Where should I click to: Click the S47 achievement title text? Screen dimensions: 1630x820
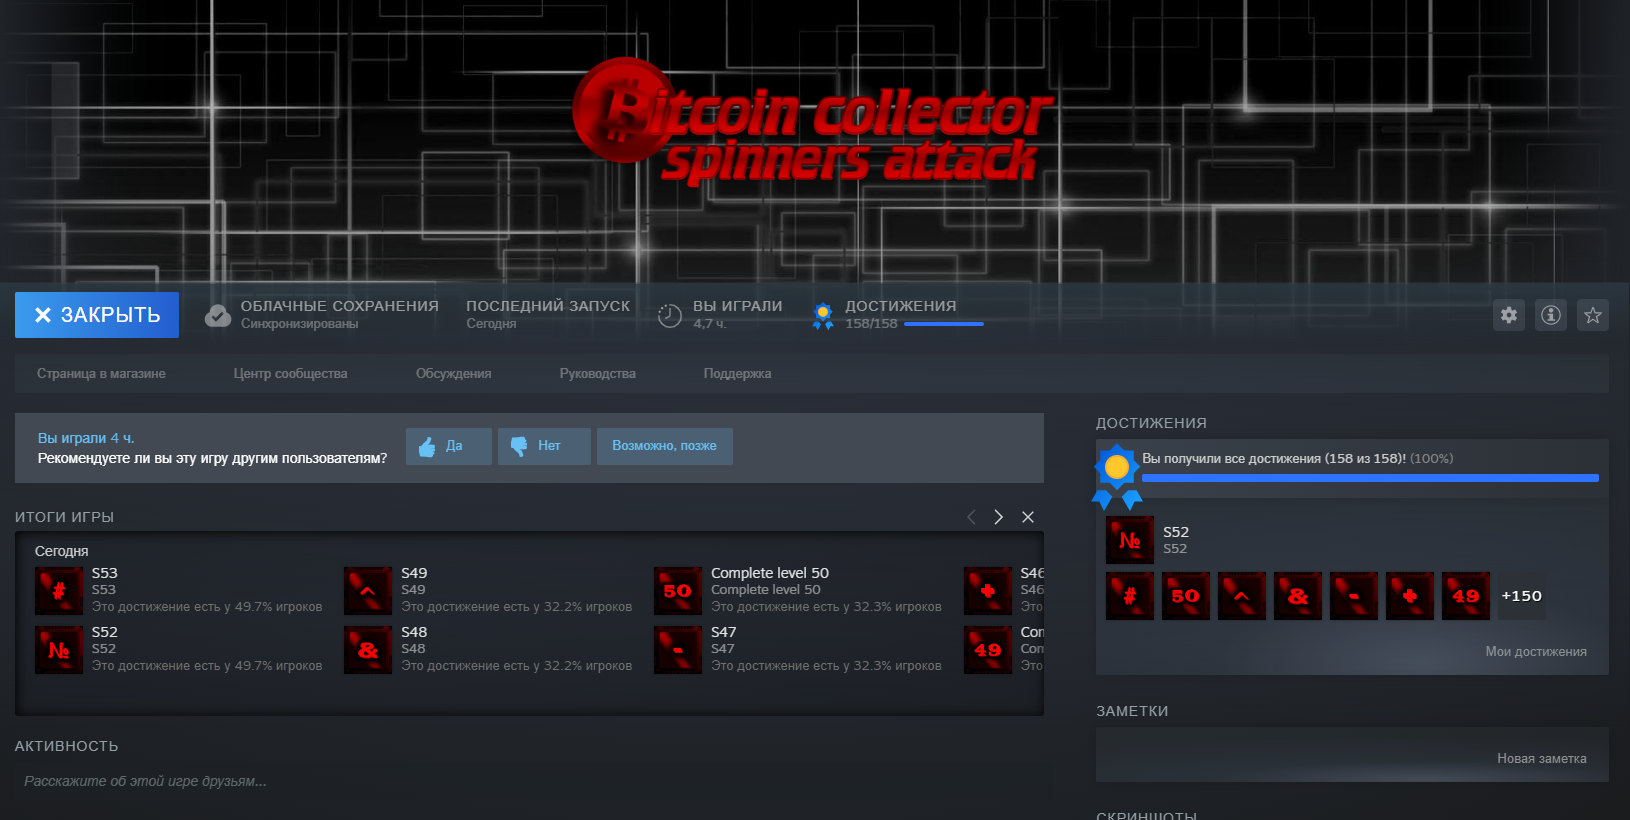[x=724, y=632]
